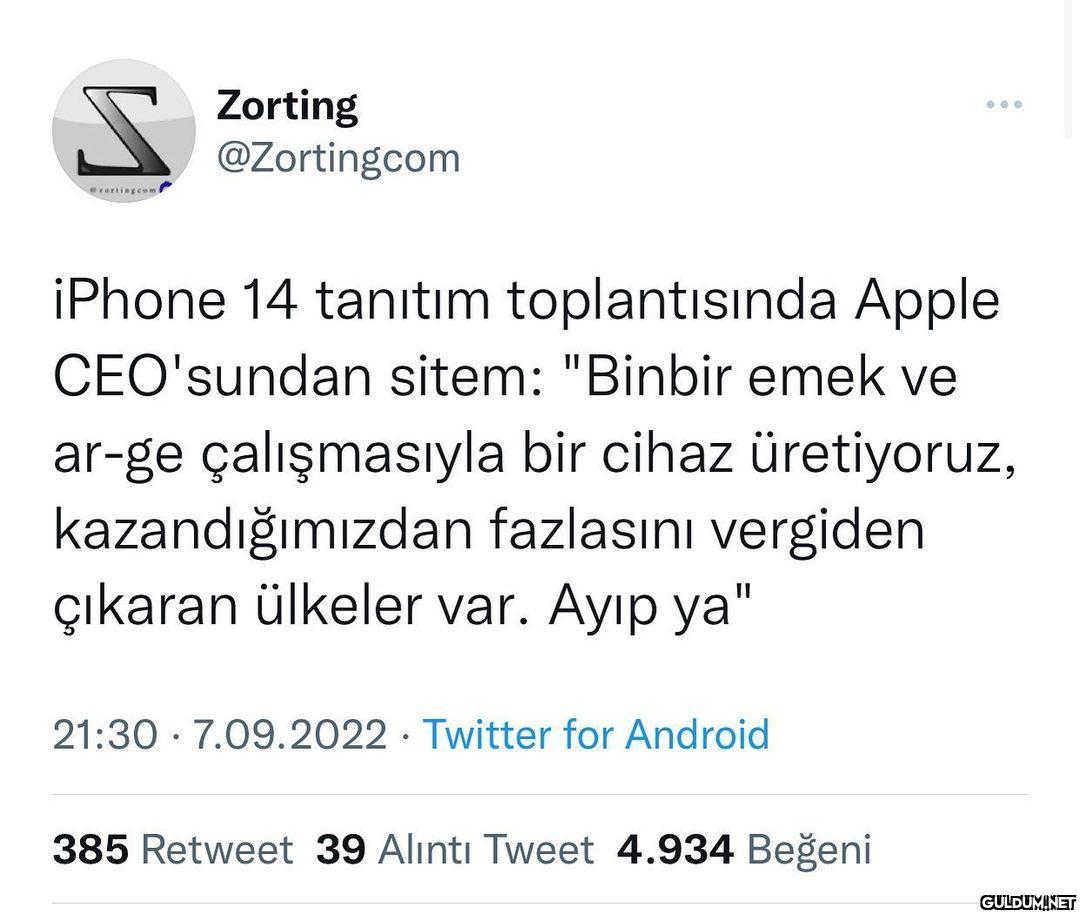This screenshot has height=914, width=1080.
Task: View the 39 Alıntı Tweet list
Action: pyautogui.click(x=455, y=849)
